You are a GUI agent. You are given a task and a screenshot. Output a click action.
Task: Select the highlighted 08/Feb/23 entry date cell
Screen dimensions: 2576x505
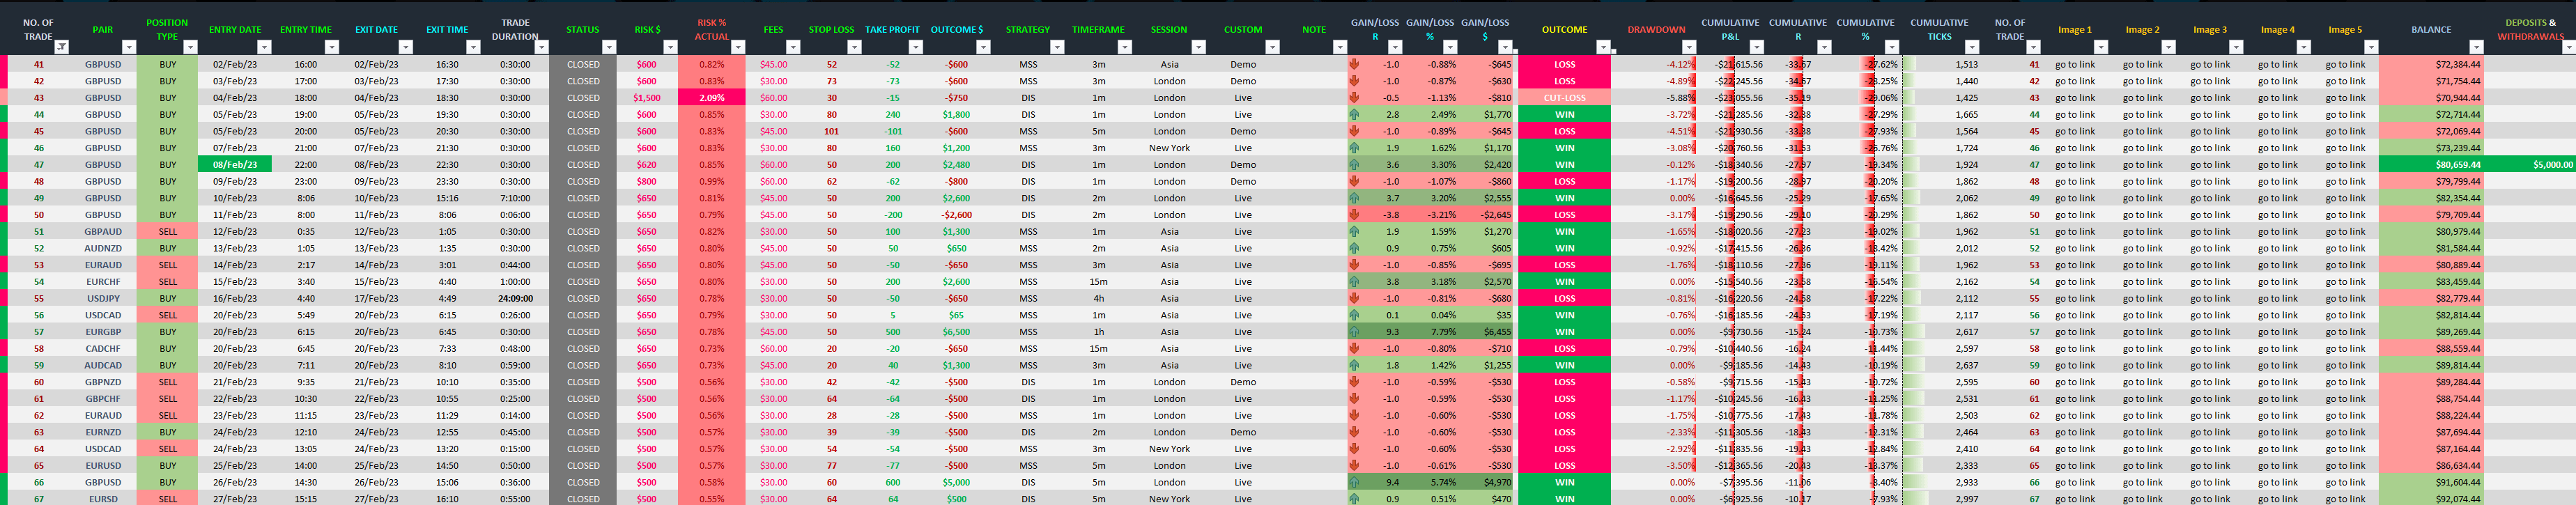234,165
